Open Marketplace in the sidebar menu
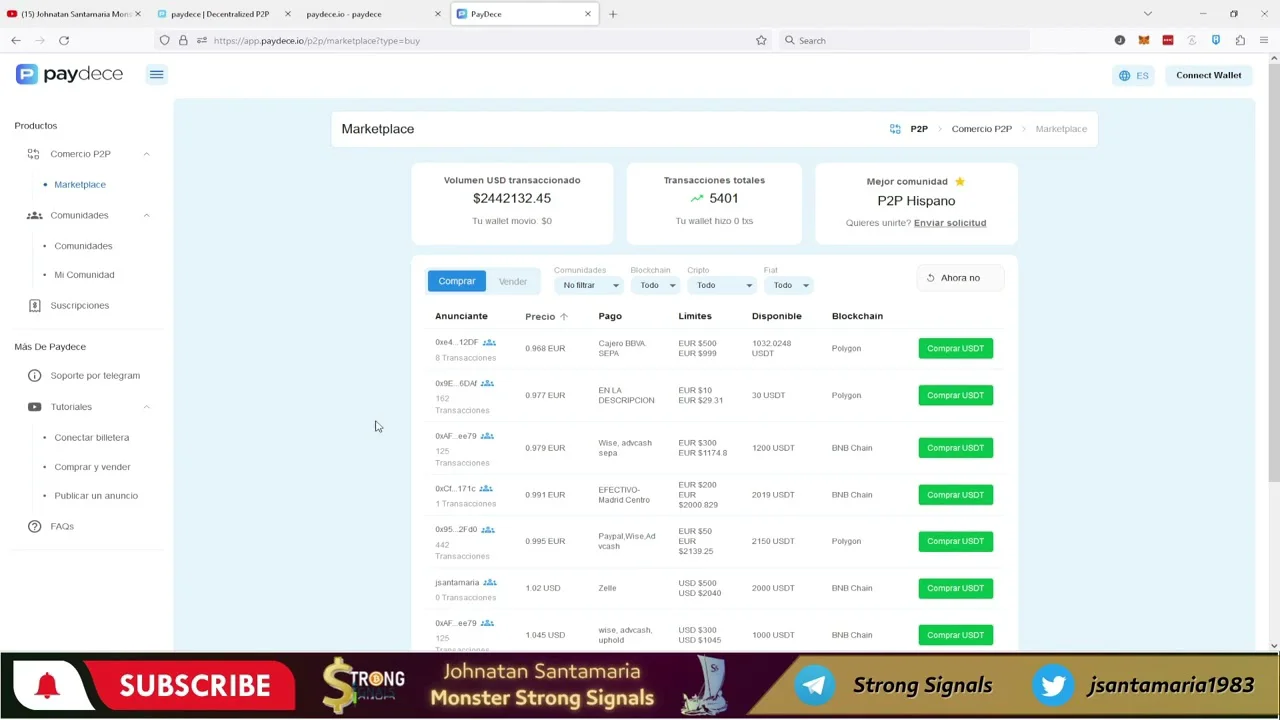 80,185
